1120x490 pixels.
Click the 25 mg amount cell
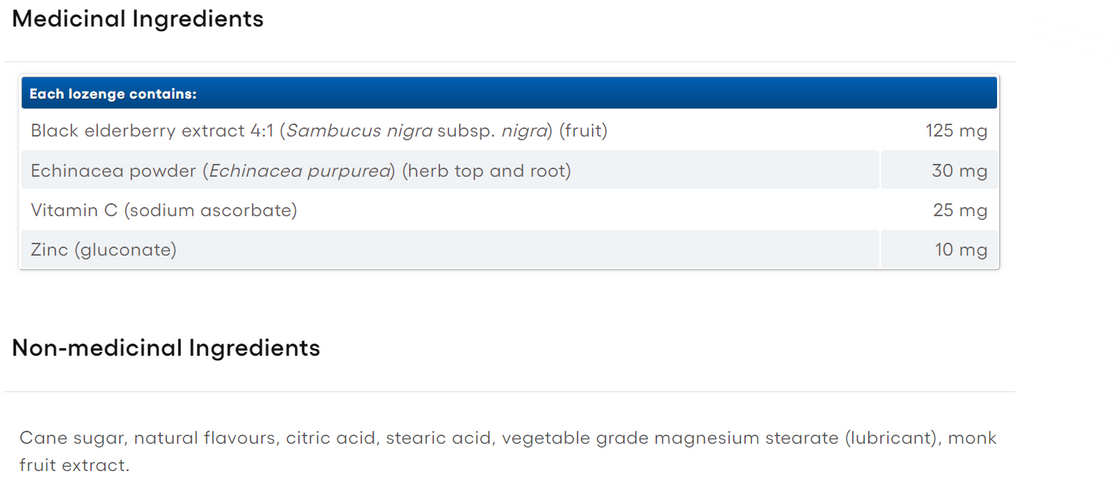click(959, 211)
